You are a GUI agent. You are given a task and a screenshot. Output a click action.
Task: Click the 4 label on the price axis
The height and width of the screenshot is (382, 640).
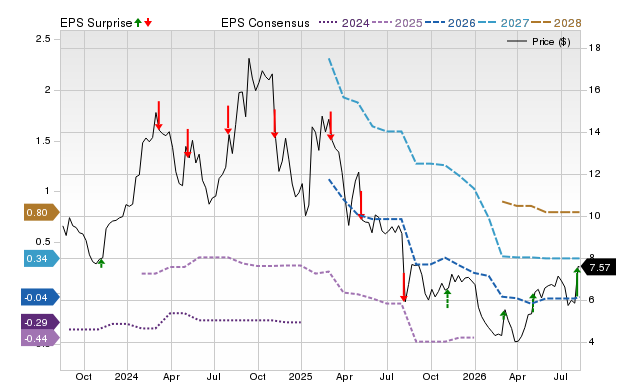pyautogui.click(x=592, y=342)
